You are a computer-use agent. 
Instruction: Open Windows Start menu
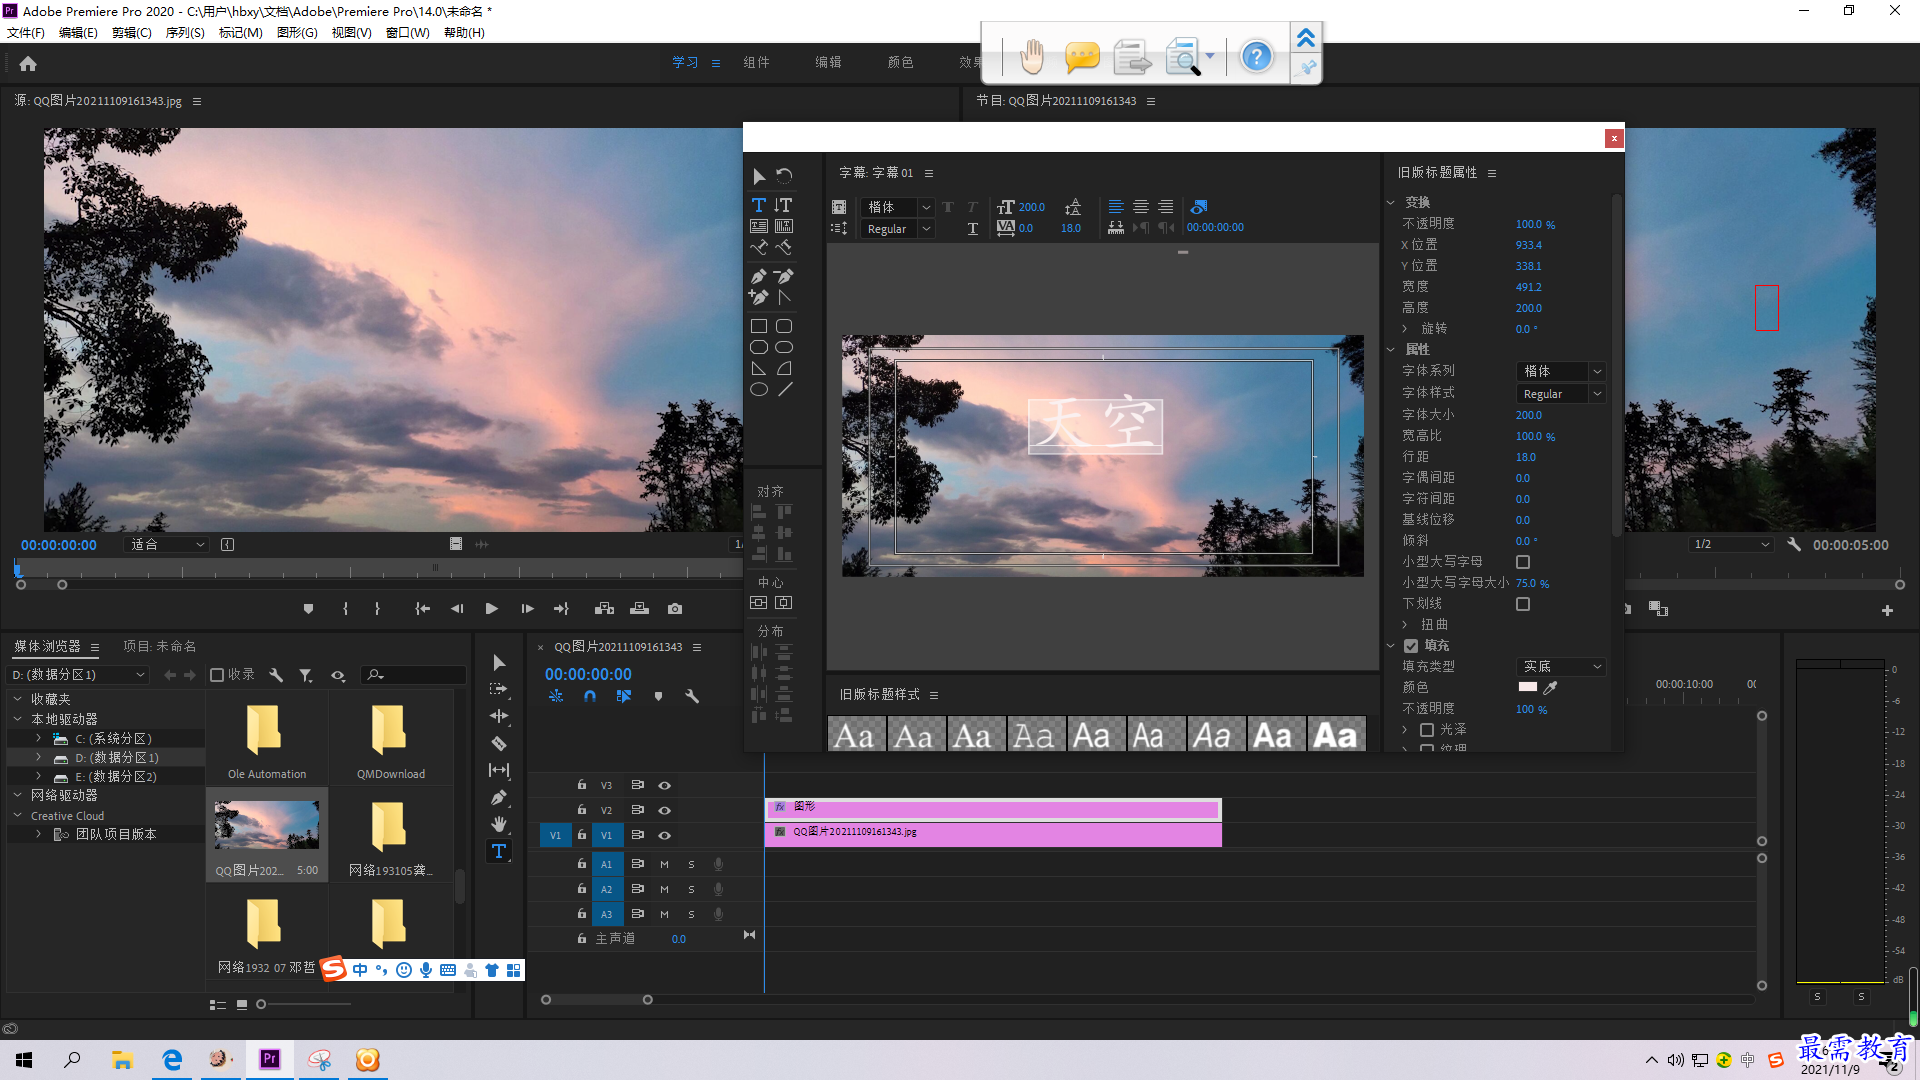[24, 1059]
